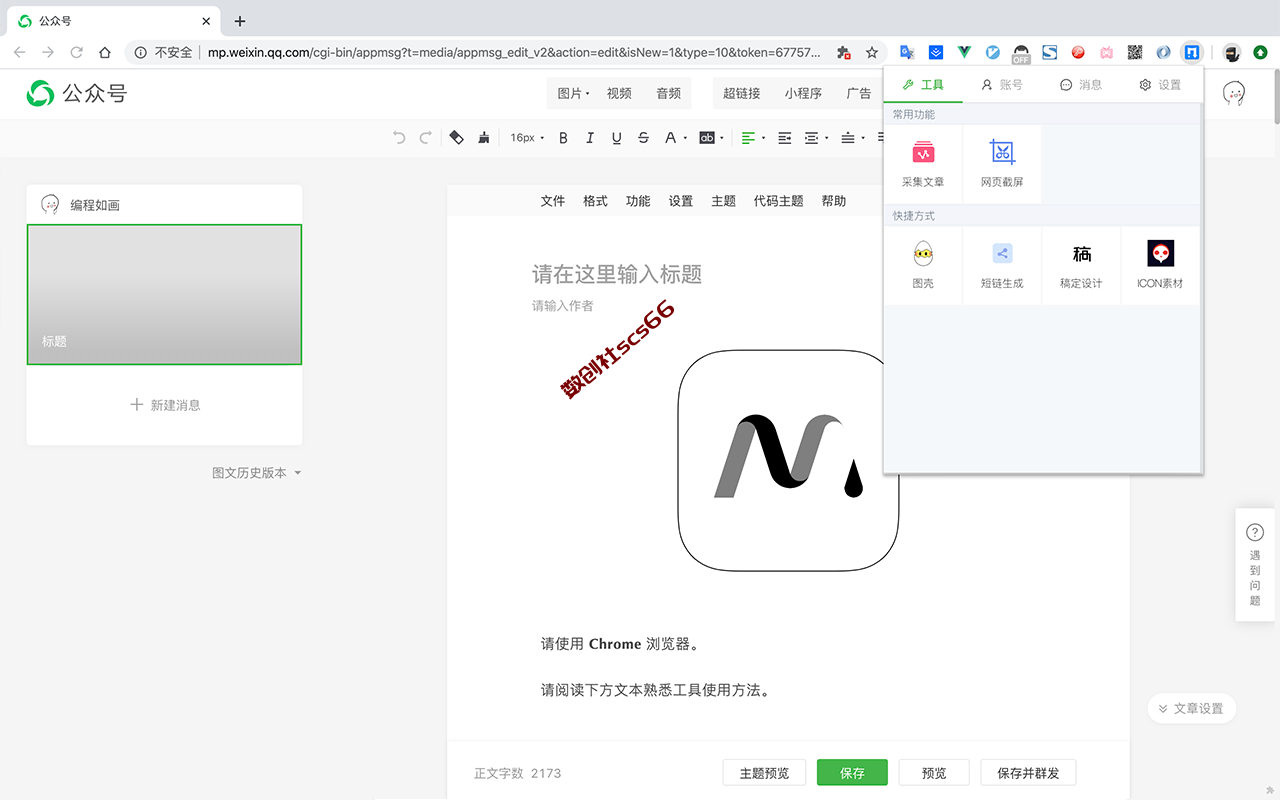Open the account avatar at top right
This screenshot has width=1280, height=800.
tap(1235, 93)
